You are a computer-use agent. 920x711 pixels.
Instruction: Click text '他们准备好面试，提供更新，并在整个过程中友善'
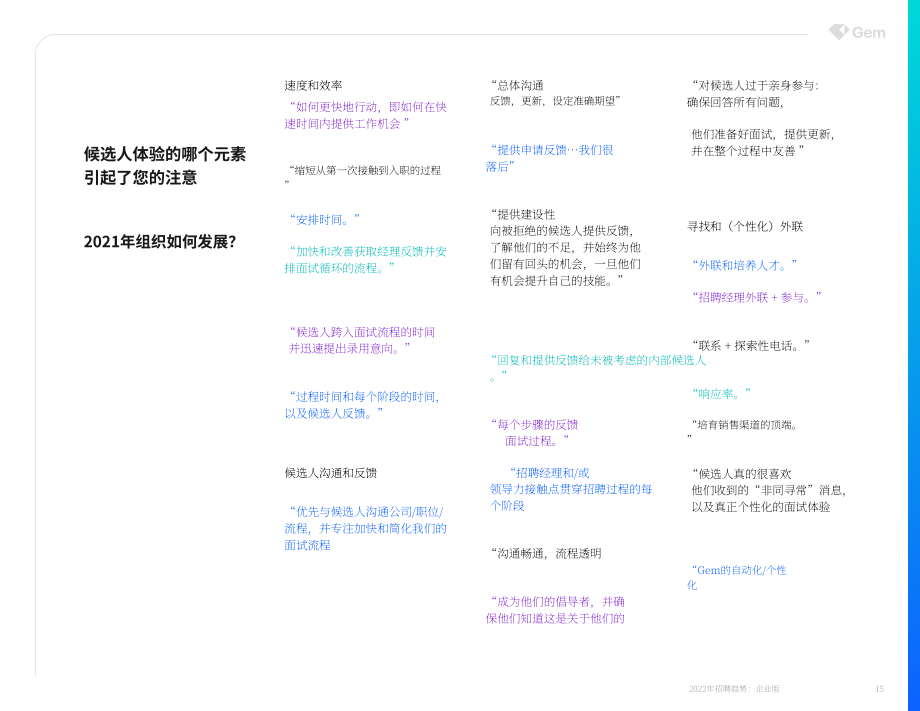point(762,143)
